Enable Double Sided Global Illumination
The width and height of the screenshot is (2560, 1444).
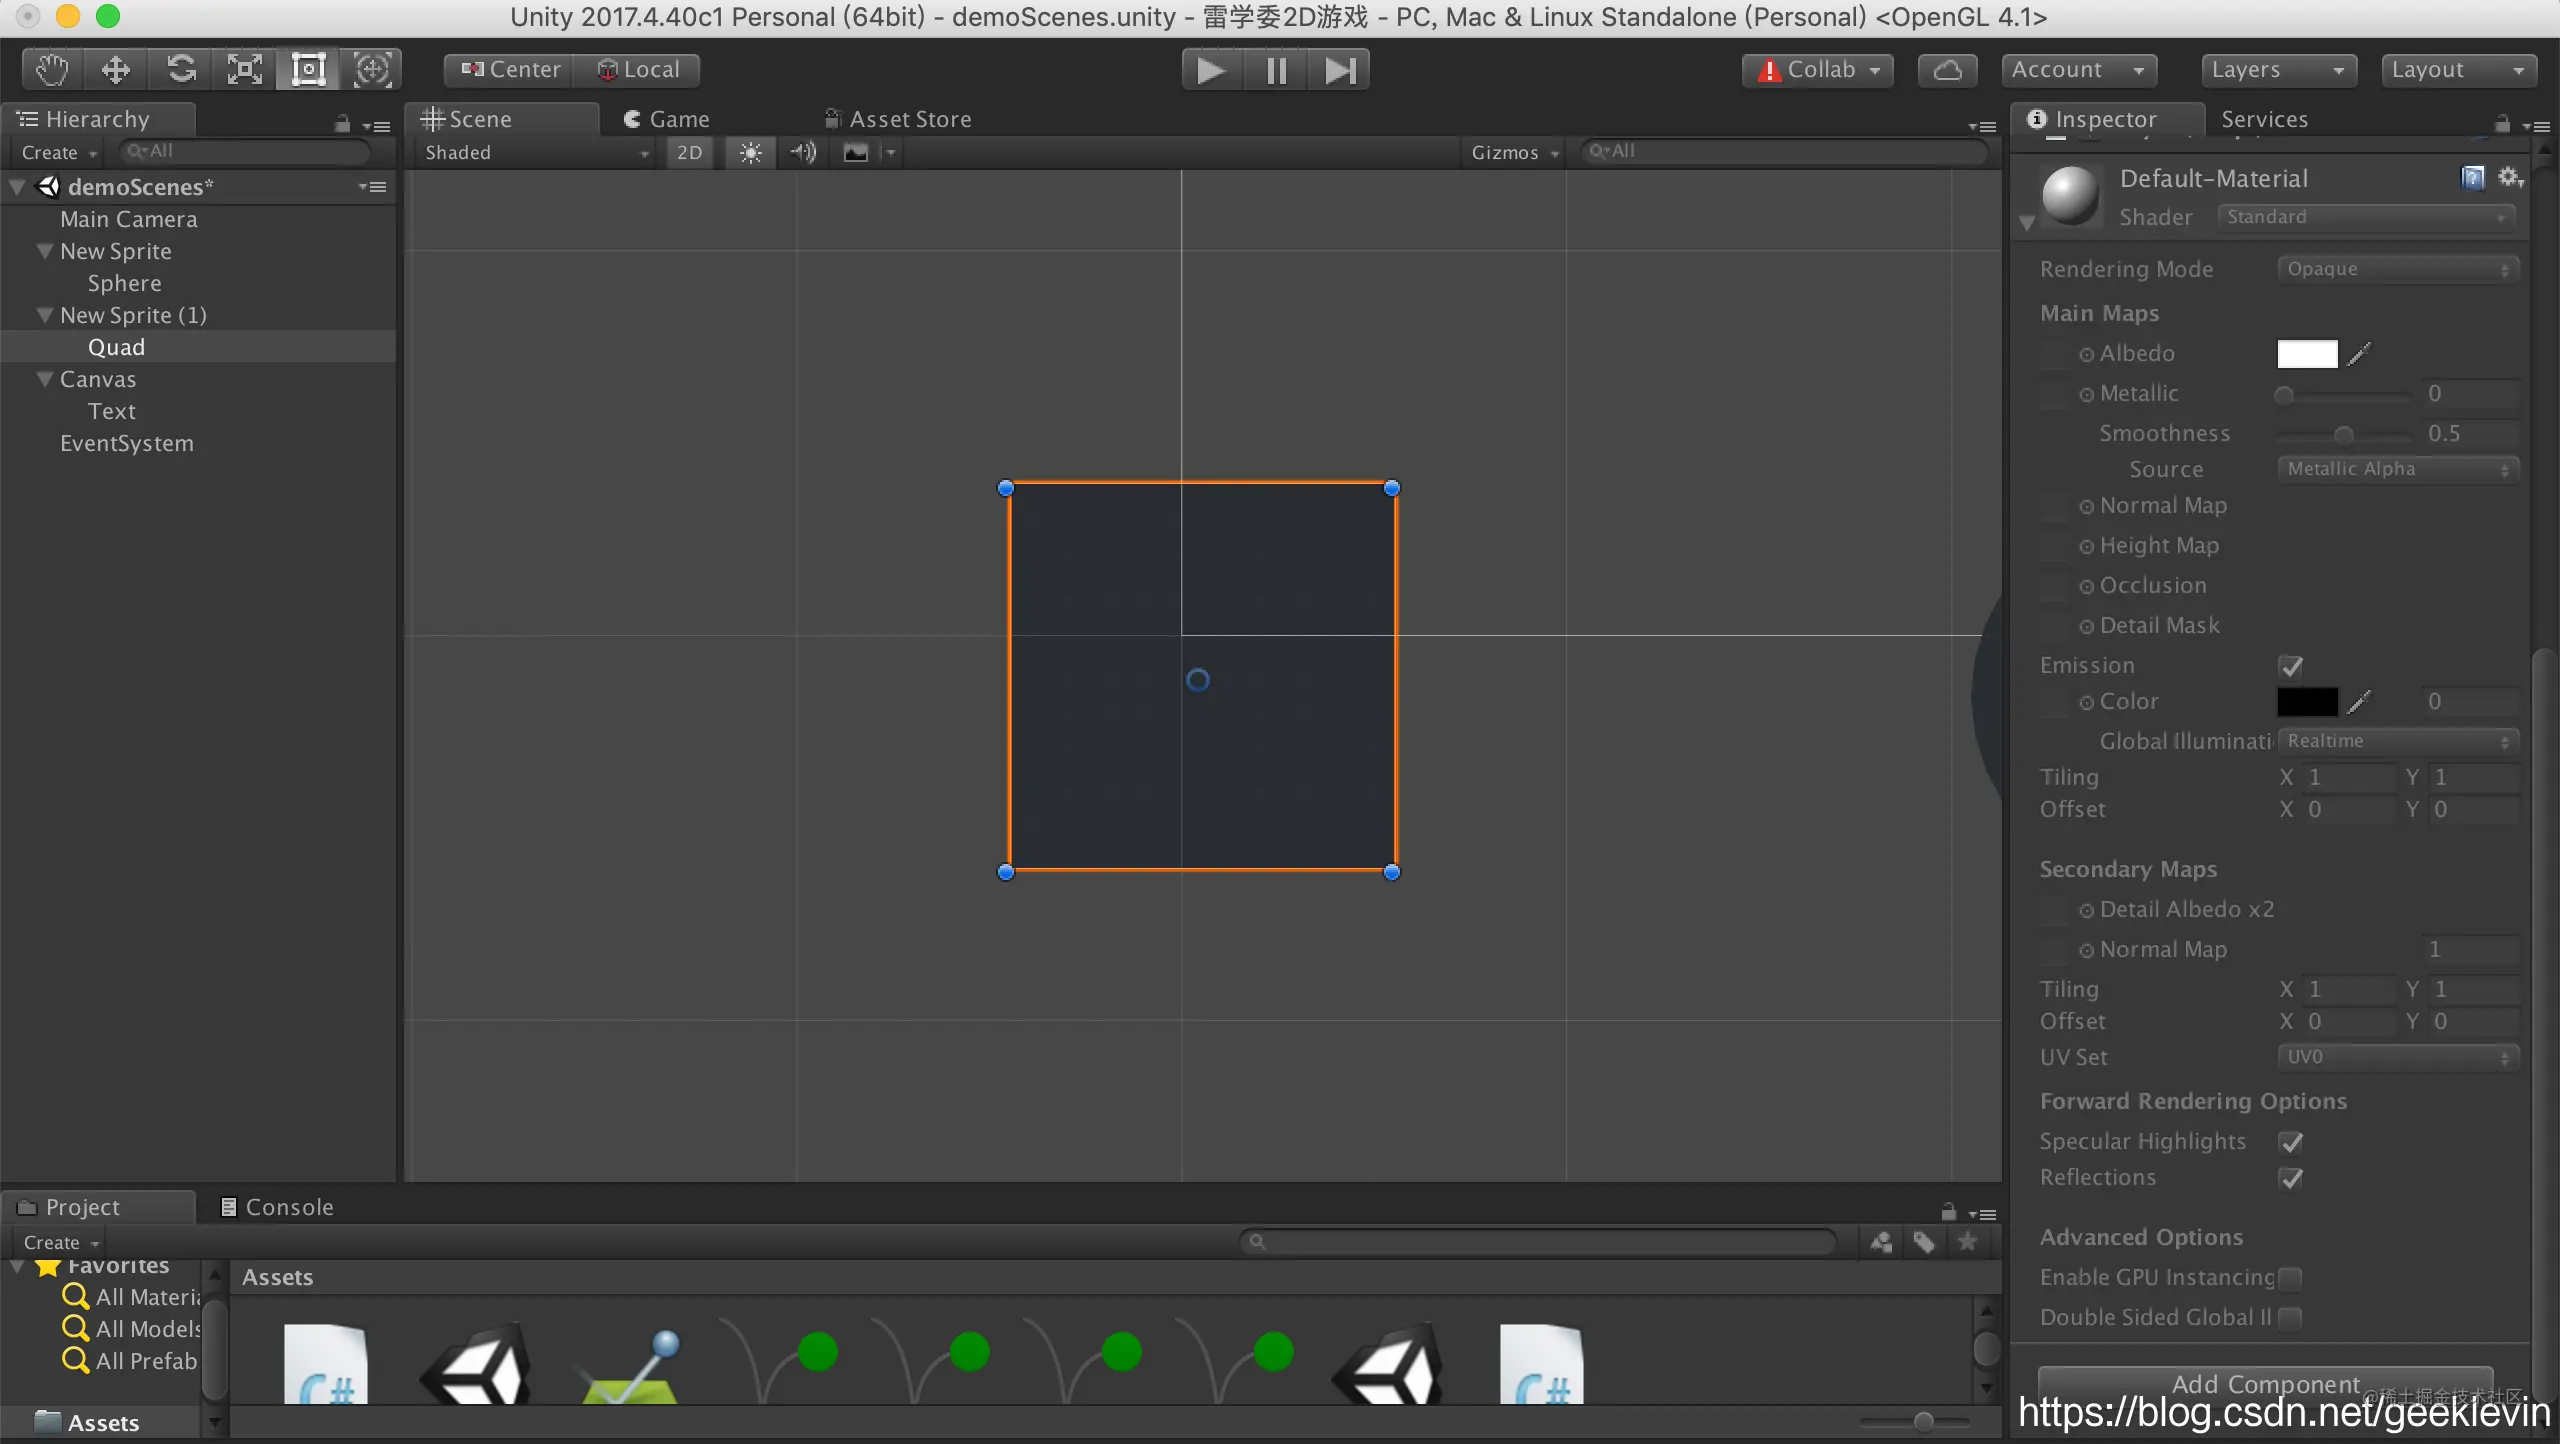(2290, 1318)
